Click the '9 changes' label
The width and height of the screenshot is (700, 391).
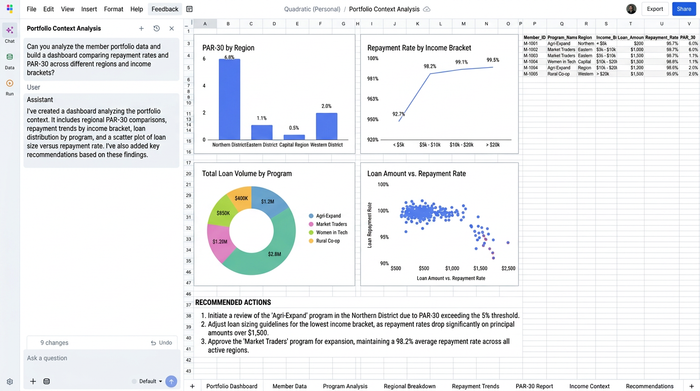(54, 343)
